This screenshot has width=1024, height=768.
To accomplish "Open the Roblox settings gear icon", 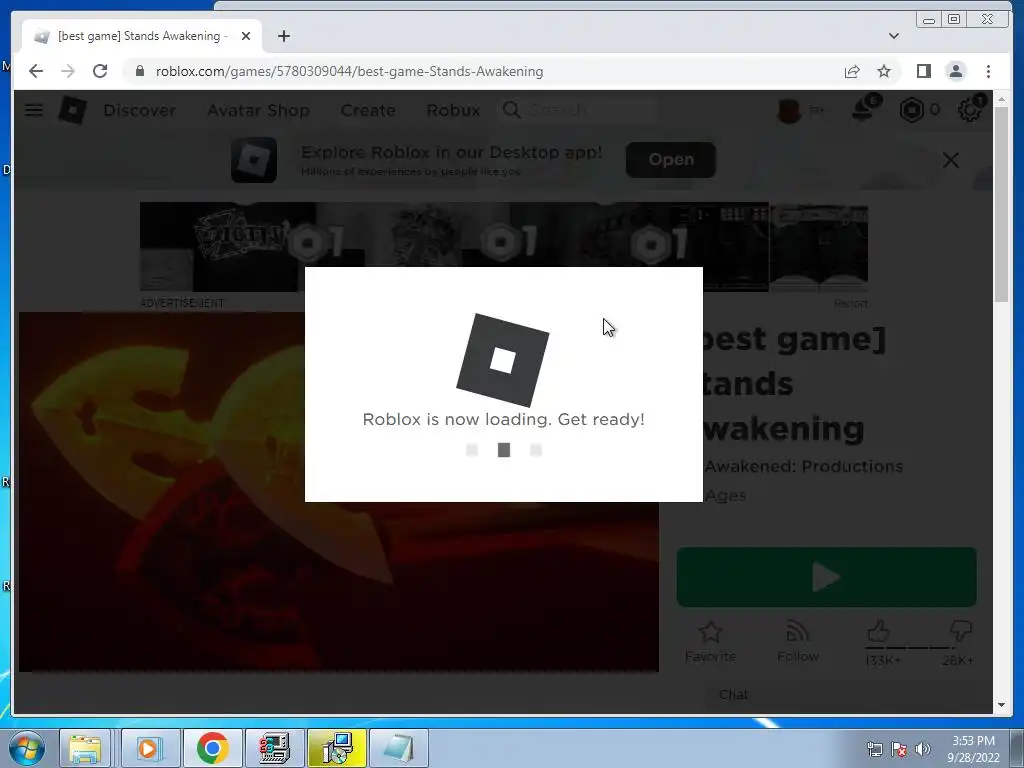I will 970,109.
